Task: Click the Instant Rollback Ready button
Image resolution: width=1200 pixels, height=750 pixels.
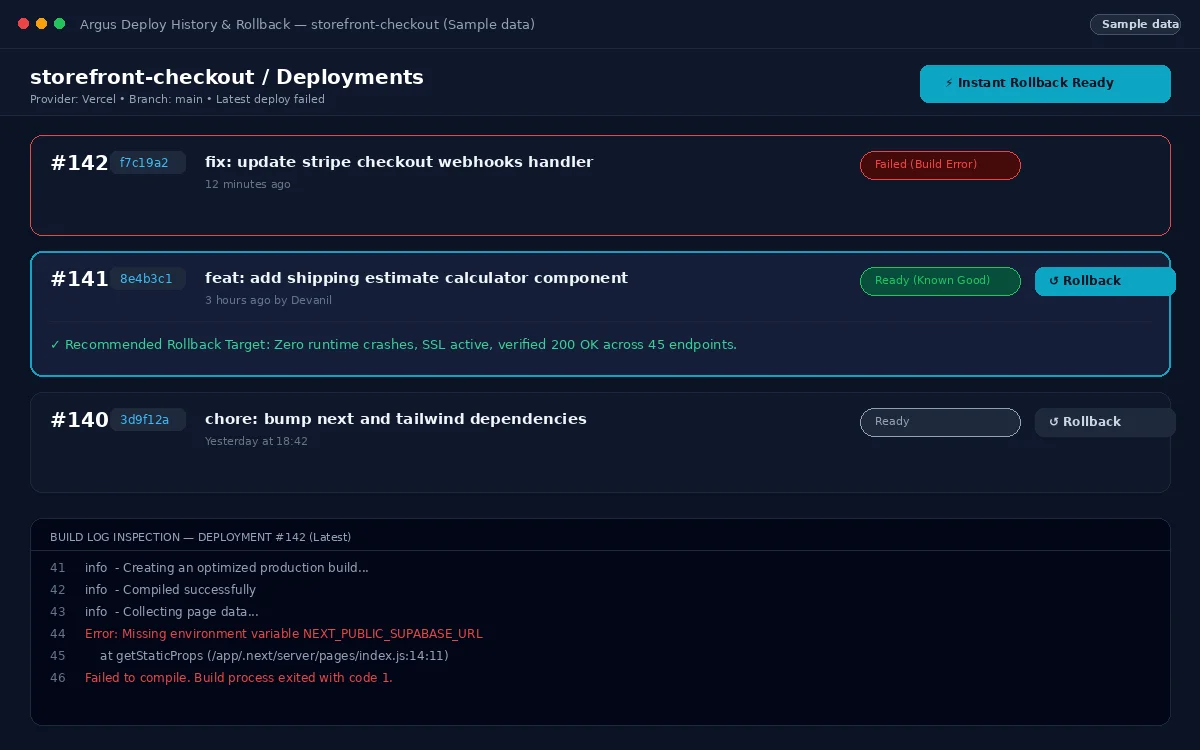Action: tap(1045, 84)
